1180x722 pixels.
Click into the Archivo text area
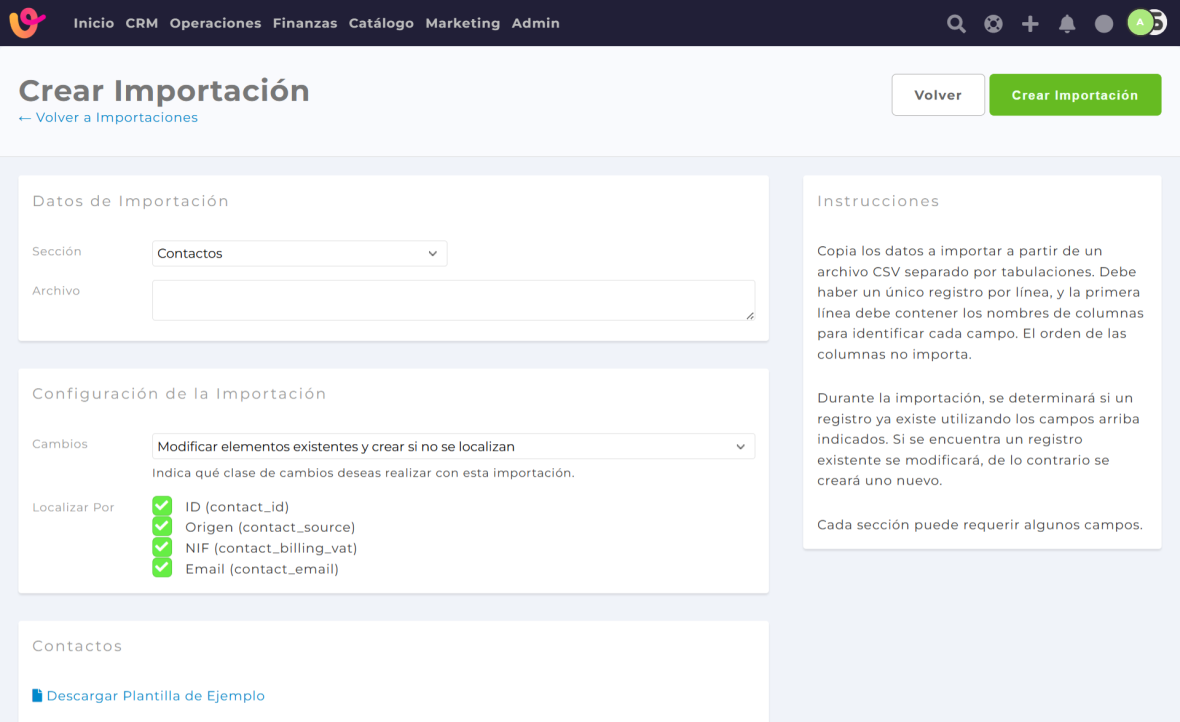453,300
